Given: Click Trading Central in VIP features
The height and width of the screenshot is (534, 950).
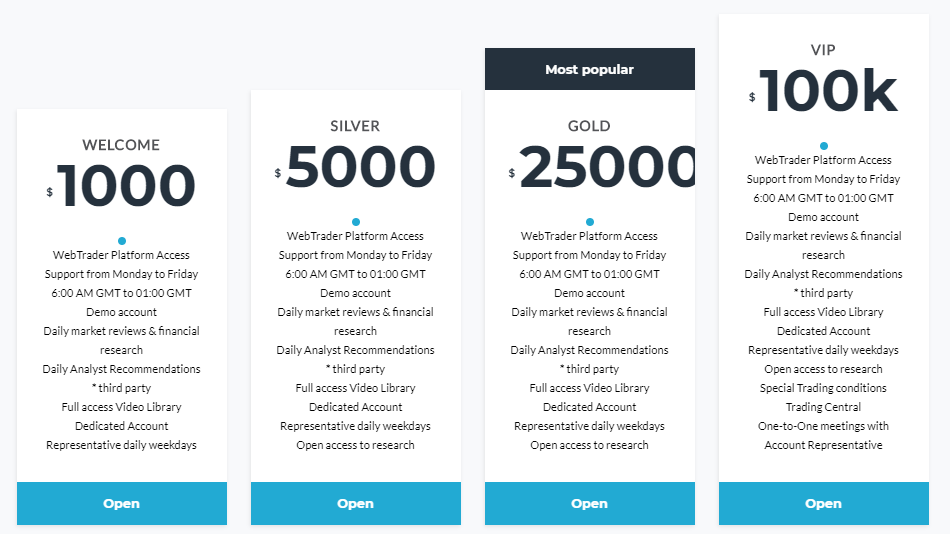Looking at the screenshot, I should click(x=823, y=407).
